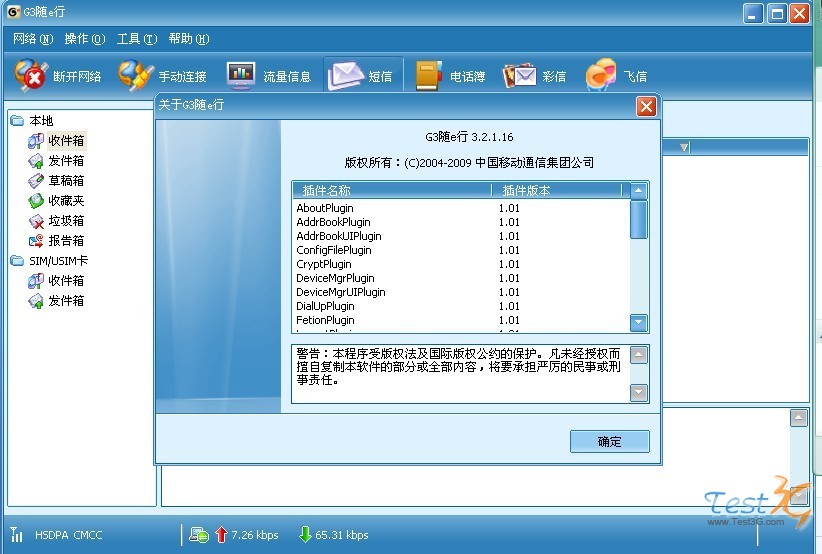Click the message list sort dropdown arrow

(685, 147)
